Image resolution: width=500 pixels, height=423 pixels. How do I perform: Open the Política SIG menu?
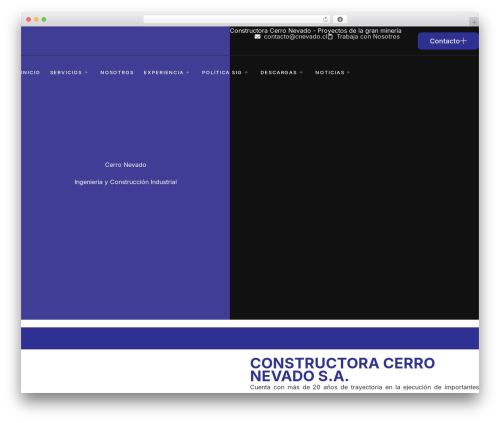pos(221,72)
